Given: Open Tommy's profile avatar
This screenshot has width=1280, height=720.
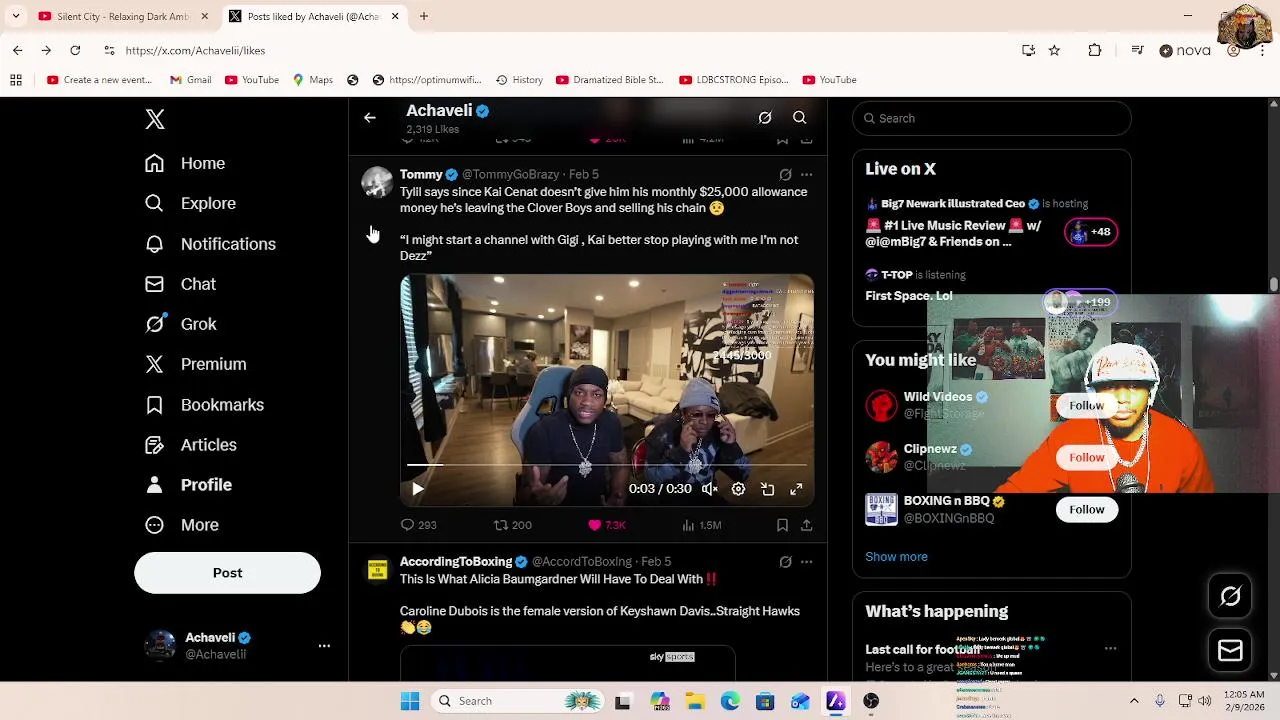Looking at the screenshot, I should pyautogui.click(x=377, y=182).
